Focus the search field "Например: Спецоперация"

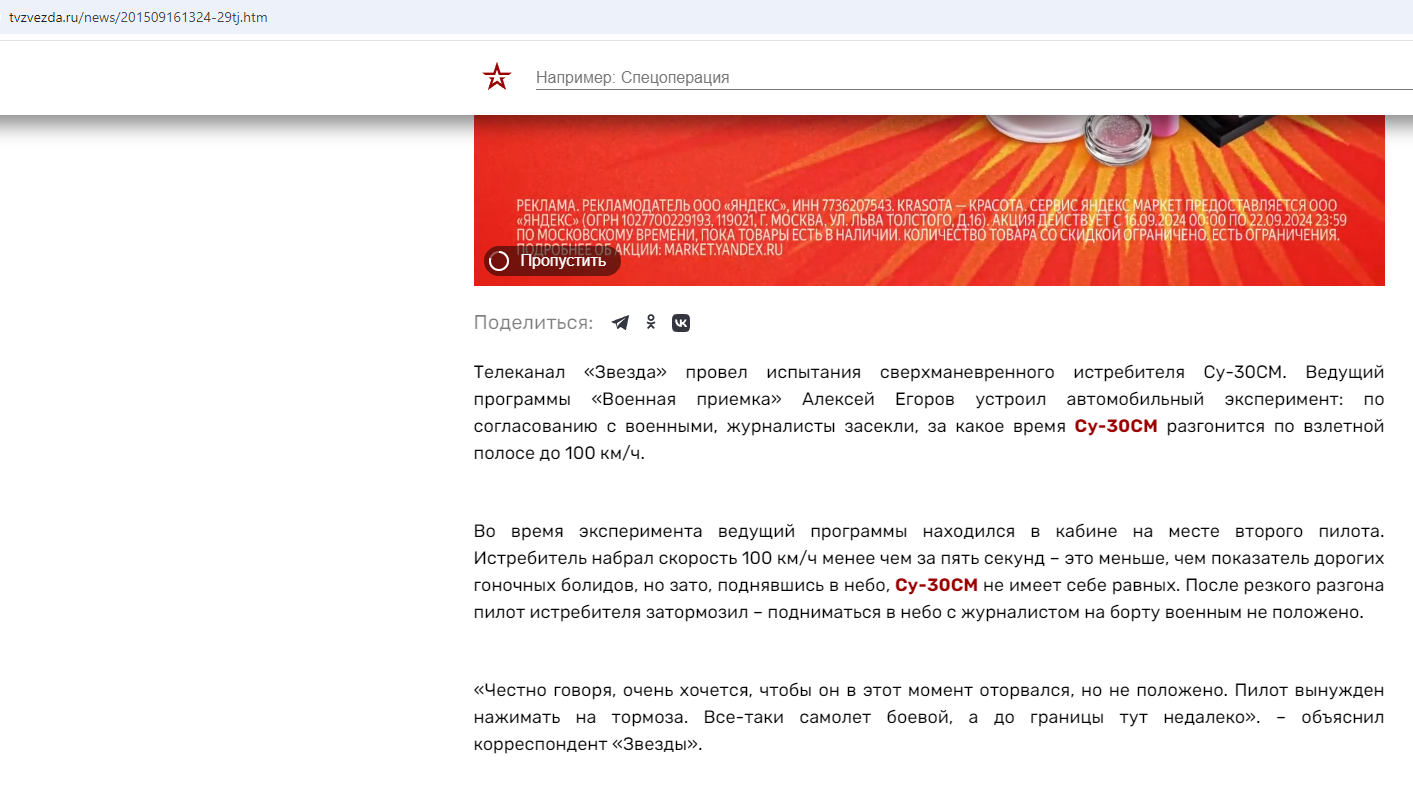point(974,77)
